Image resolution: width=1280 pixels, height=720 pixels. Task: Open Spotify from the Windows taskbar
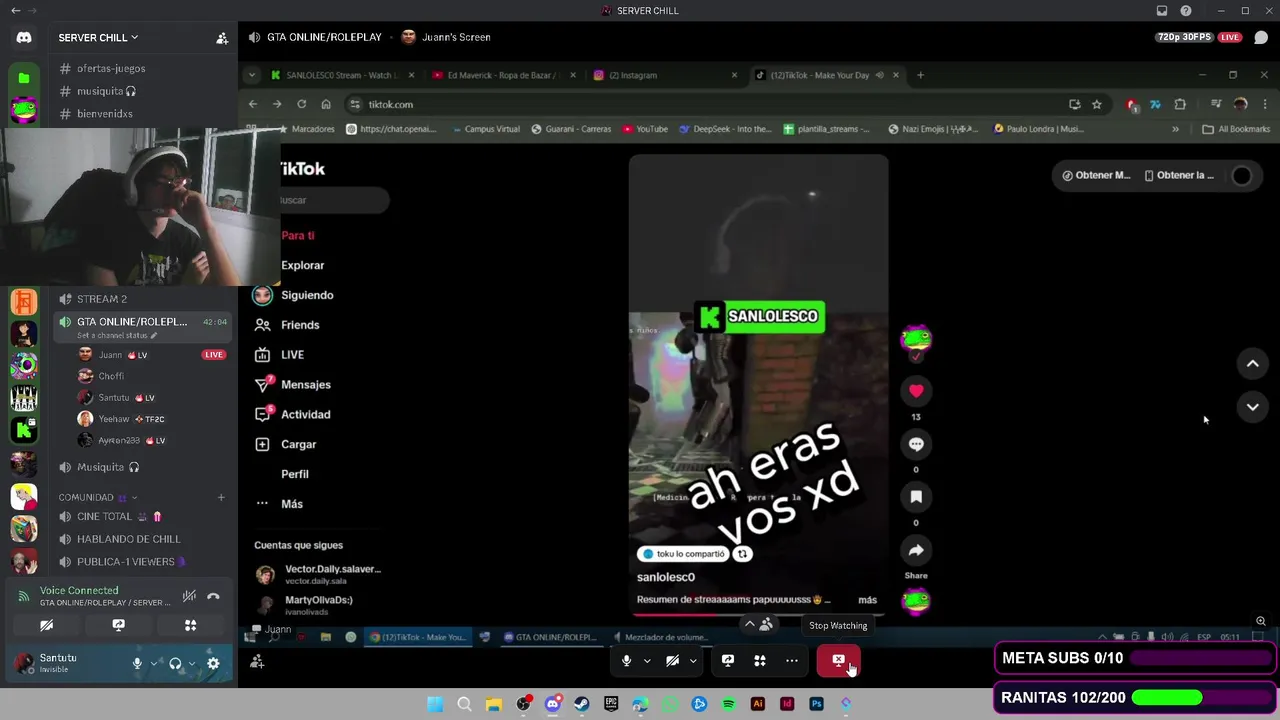728,704
